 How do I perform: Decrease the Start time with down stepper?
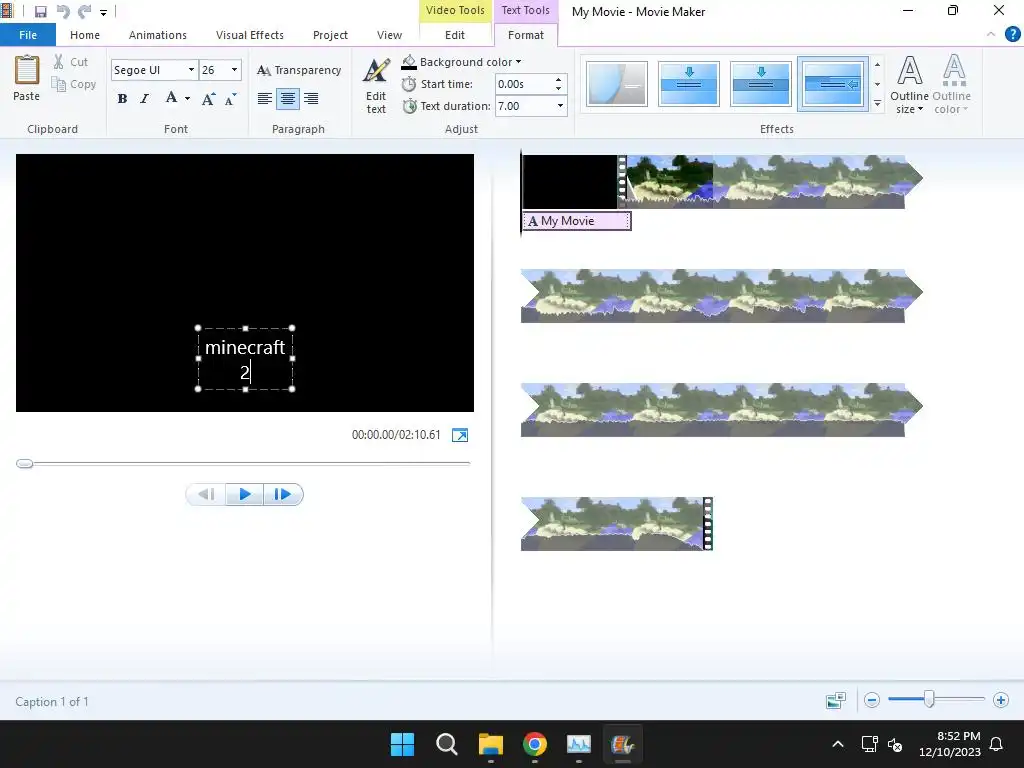click(x=558, y=88)
